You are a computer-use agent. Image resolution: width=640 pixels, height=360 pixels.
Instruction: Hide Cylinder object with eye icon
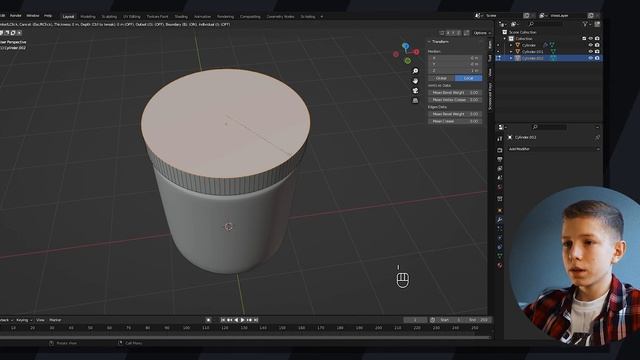(x=591, y=45)
